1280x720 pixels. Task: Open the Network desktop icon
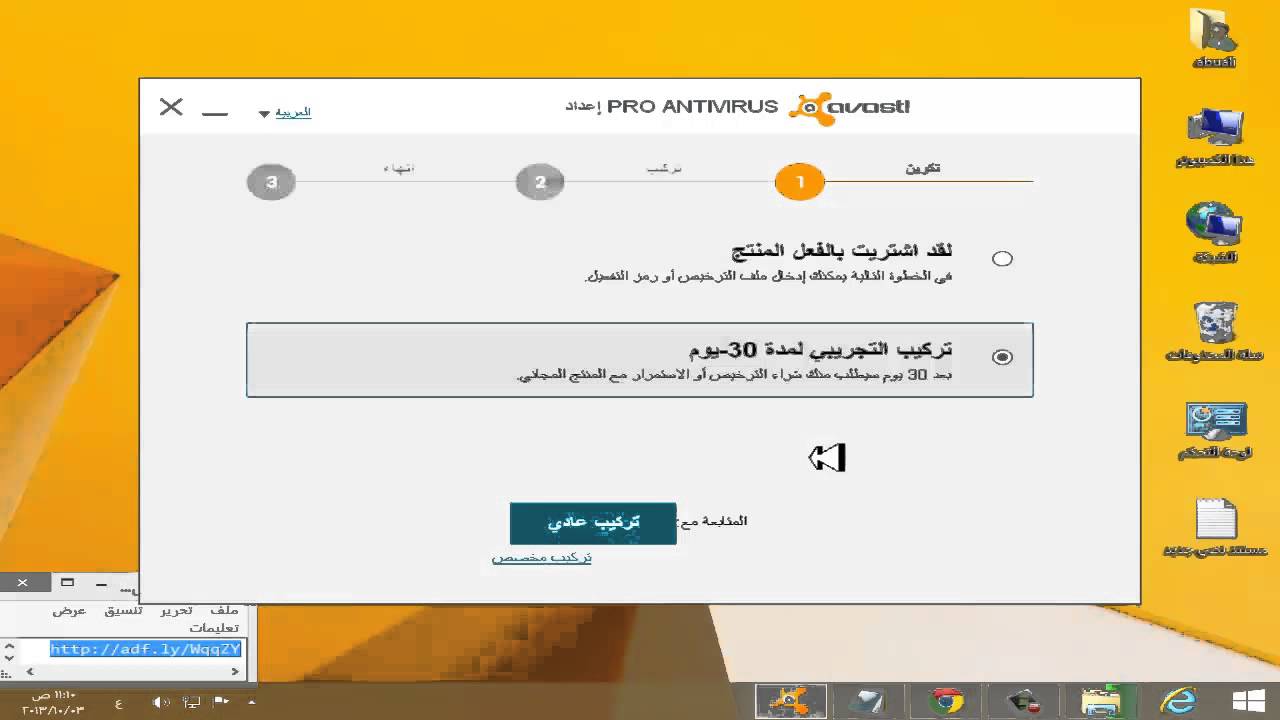click(1215, 233)
